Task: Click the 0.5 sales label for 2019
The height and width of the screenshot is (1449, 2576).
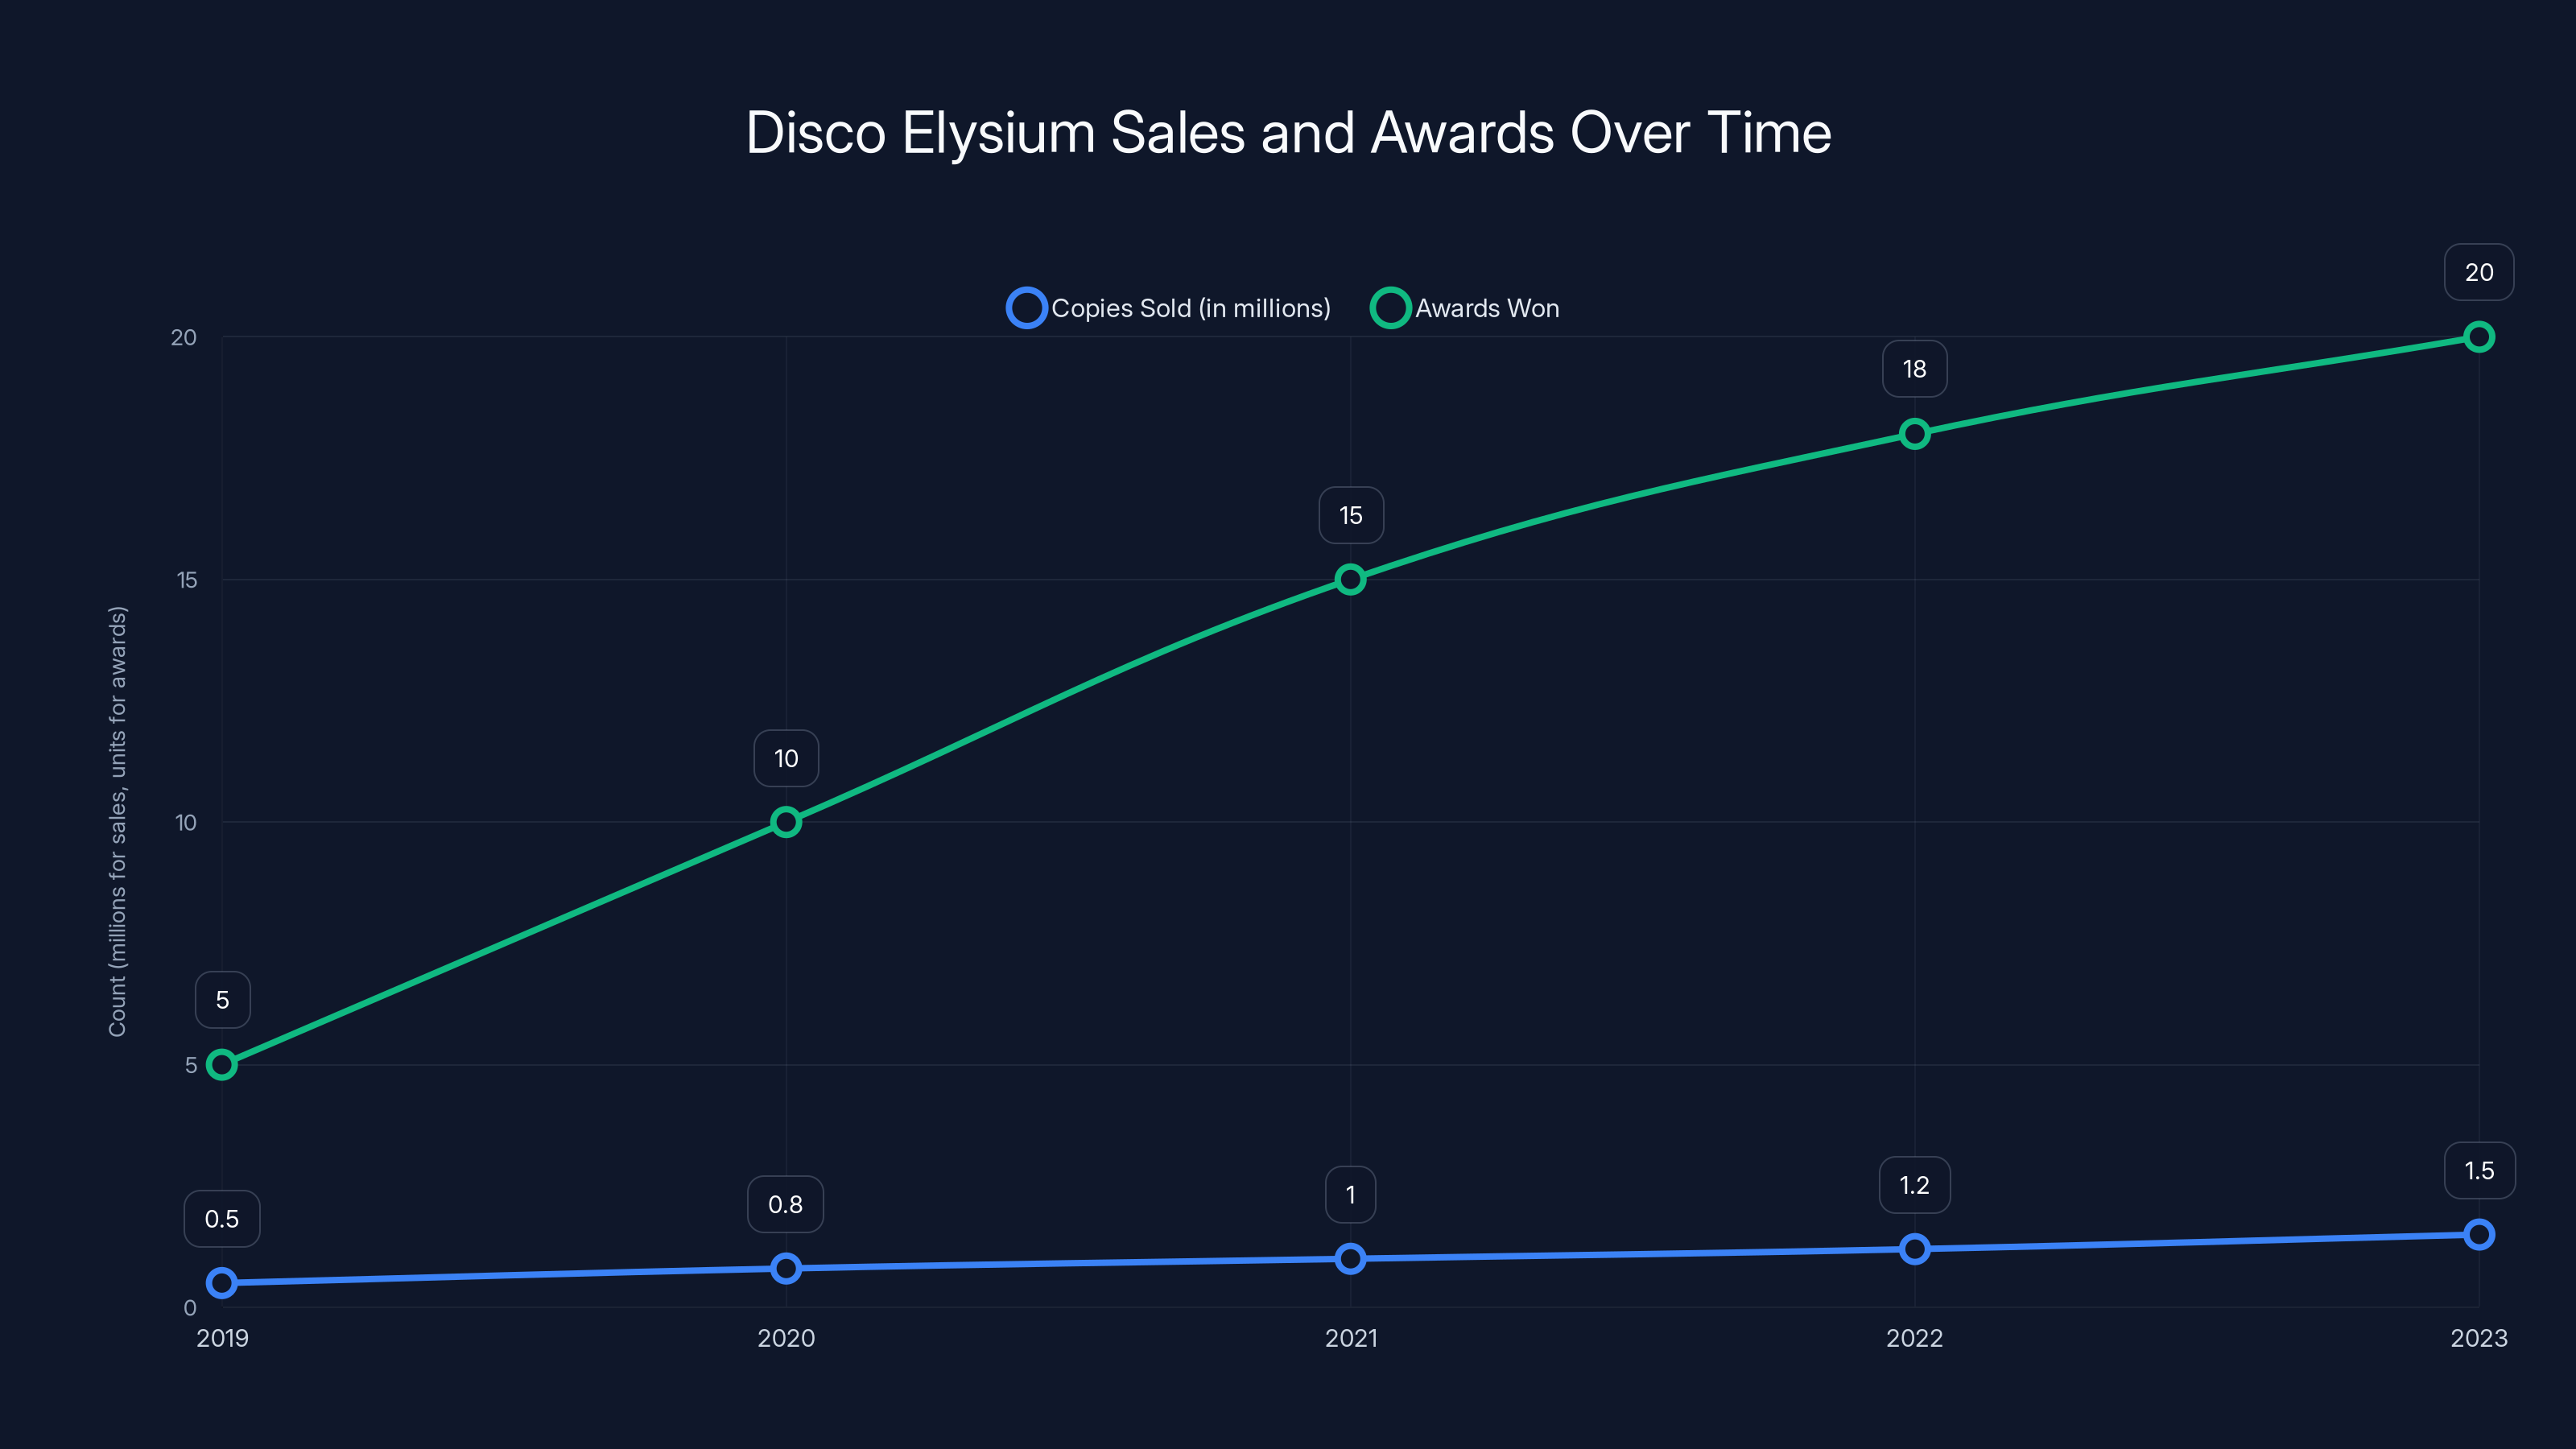Action: tap(222, 1218)
